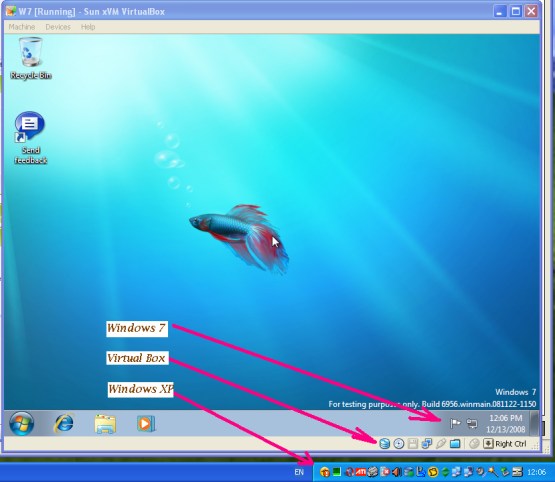The height and width of the screenshot is (482, 555).
Task: Click VirtualBox hard disk activity indicator
Action: point(384,444)
